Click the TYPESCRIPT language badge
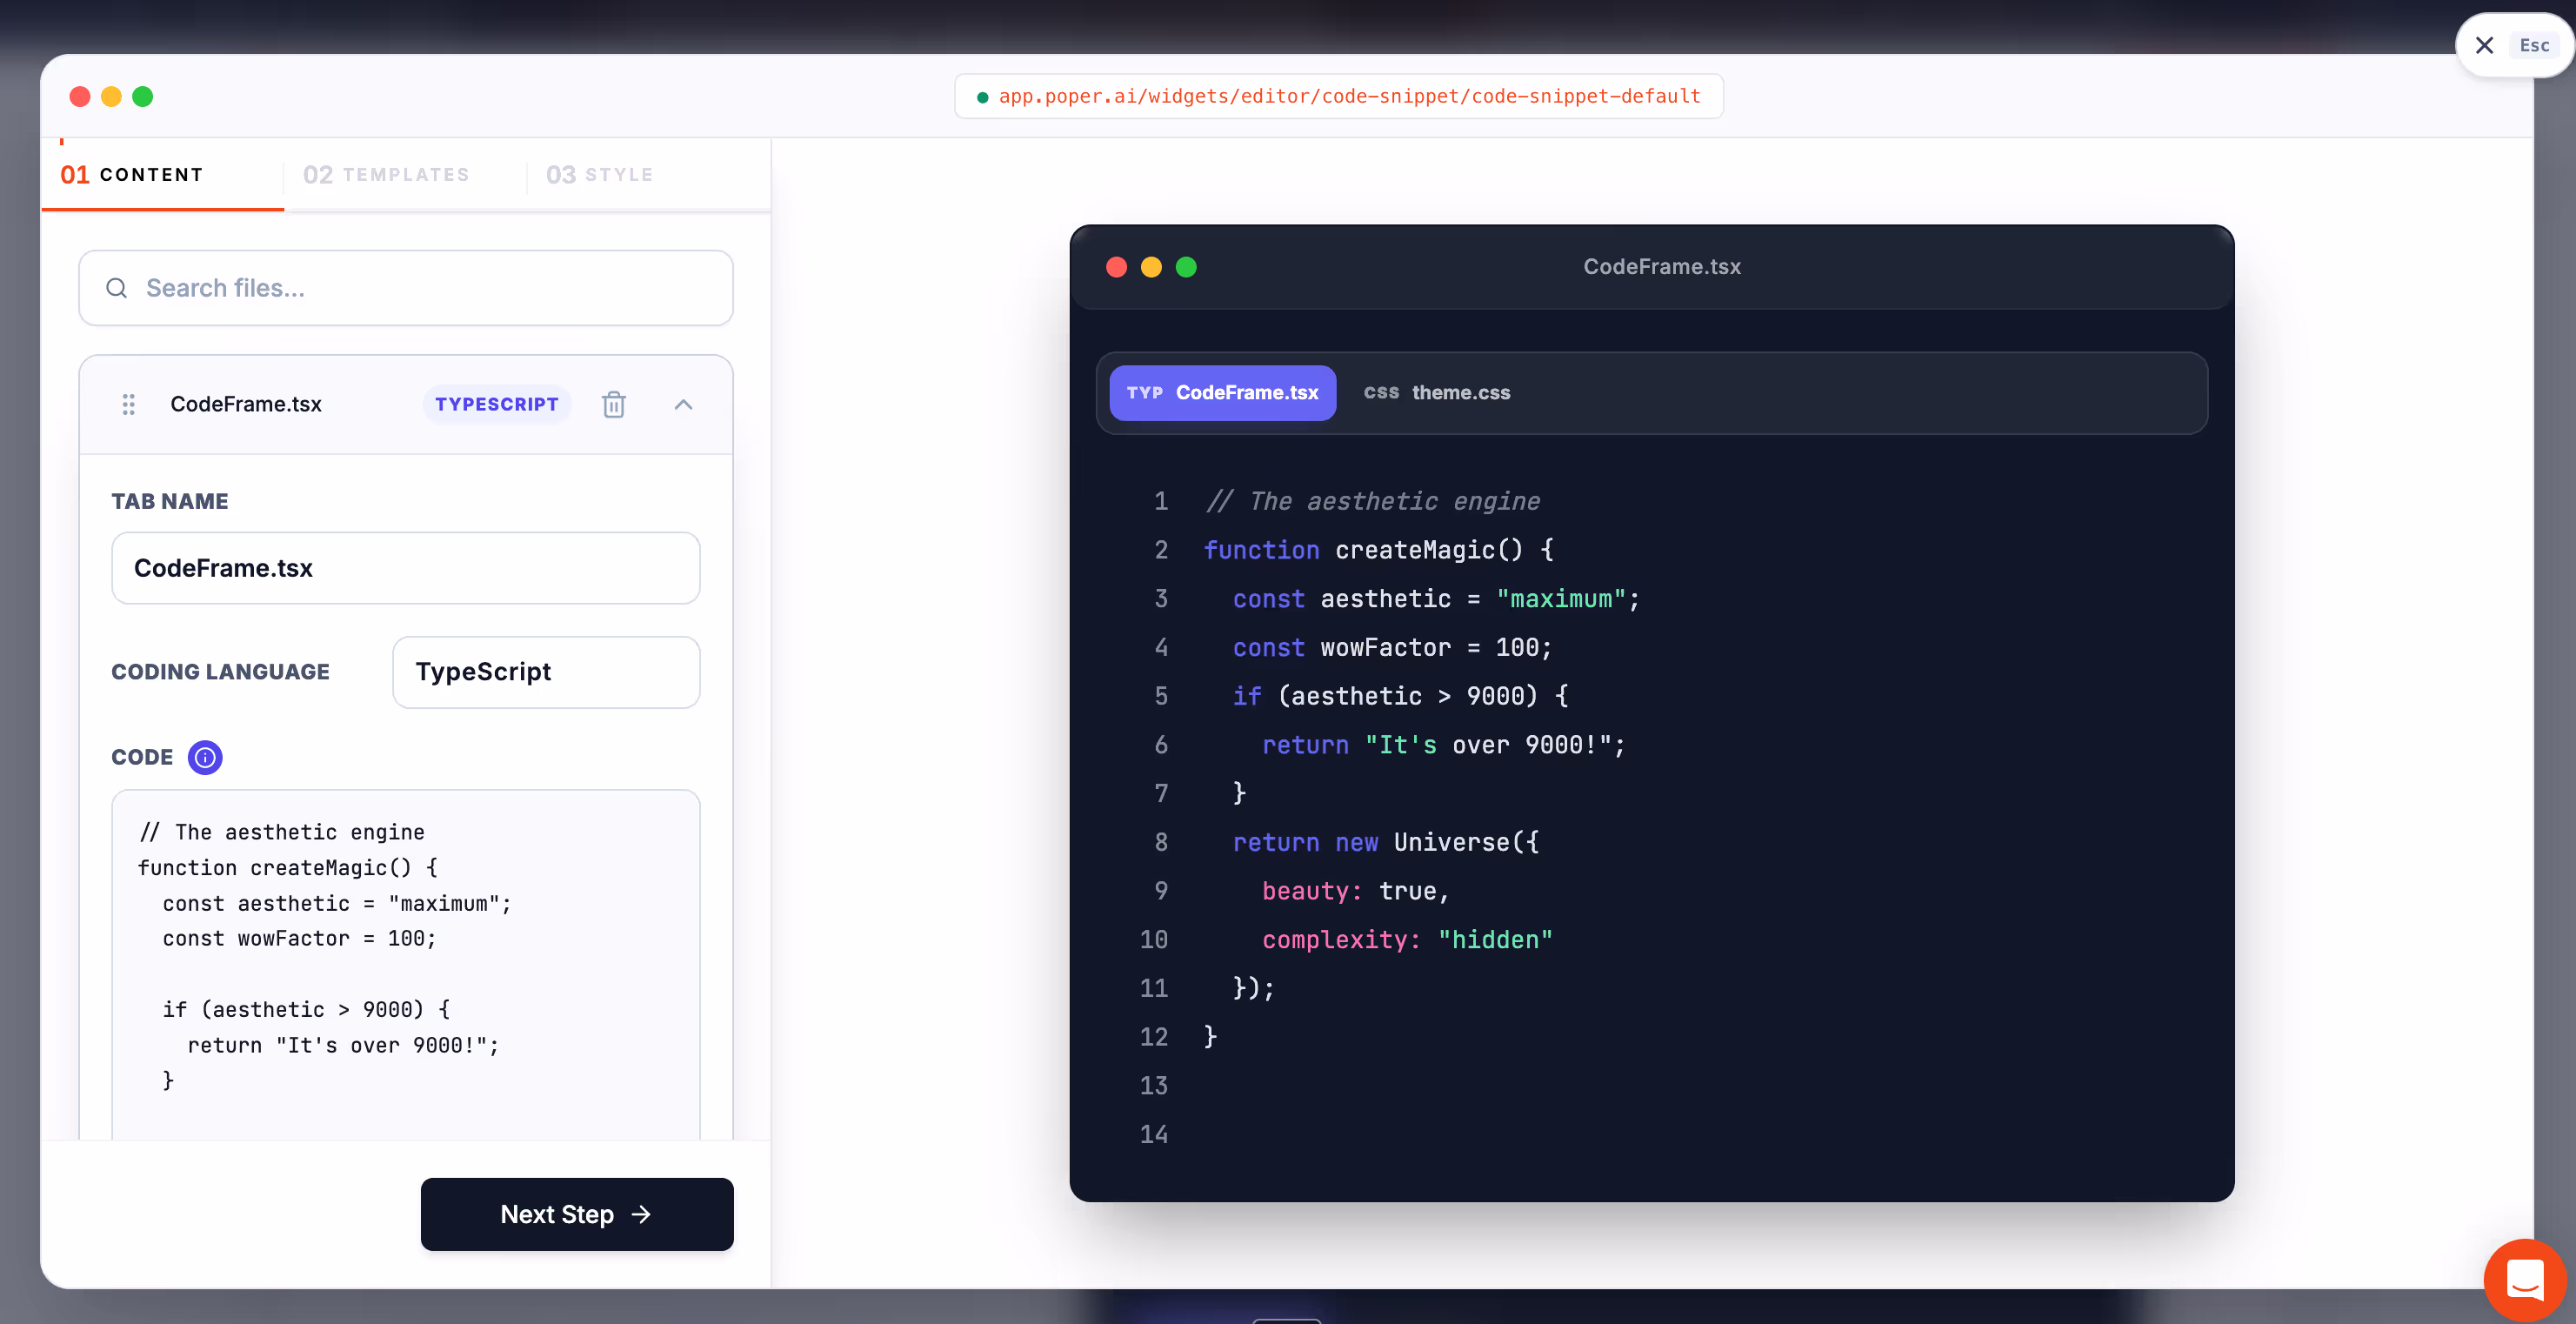The height and width of the screenshot is (1324, 2576). 497,404
